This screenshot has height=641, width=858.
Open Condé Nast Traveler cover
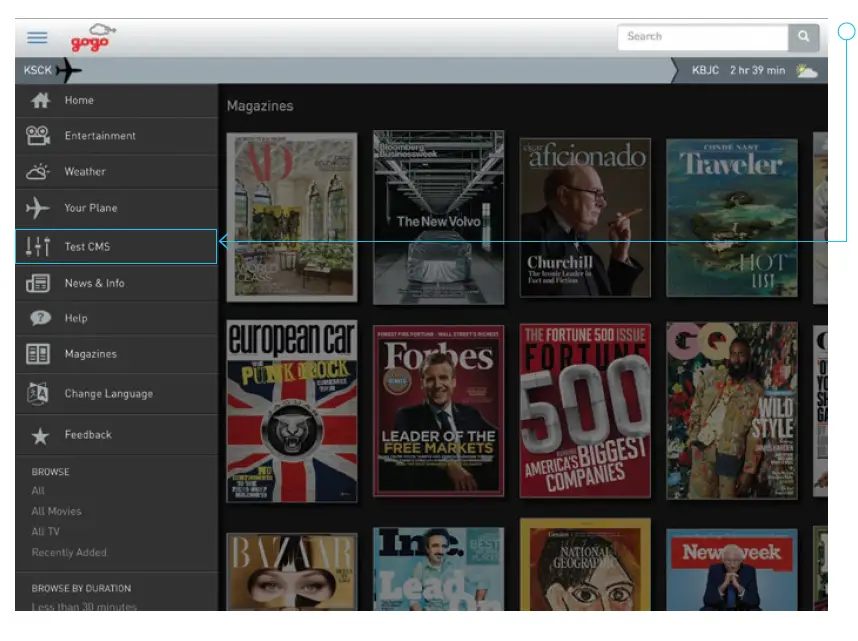coord(732,217)
